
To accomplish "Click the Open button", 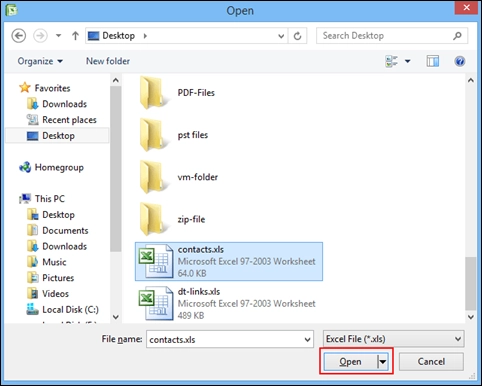I will pyautogui.click(x=350, y=361).
